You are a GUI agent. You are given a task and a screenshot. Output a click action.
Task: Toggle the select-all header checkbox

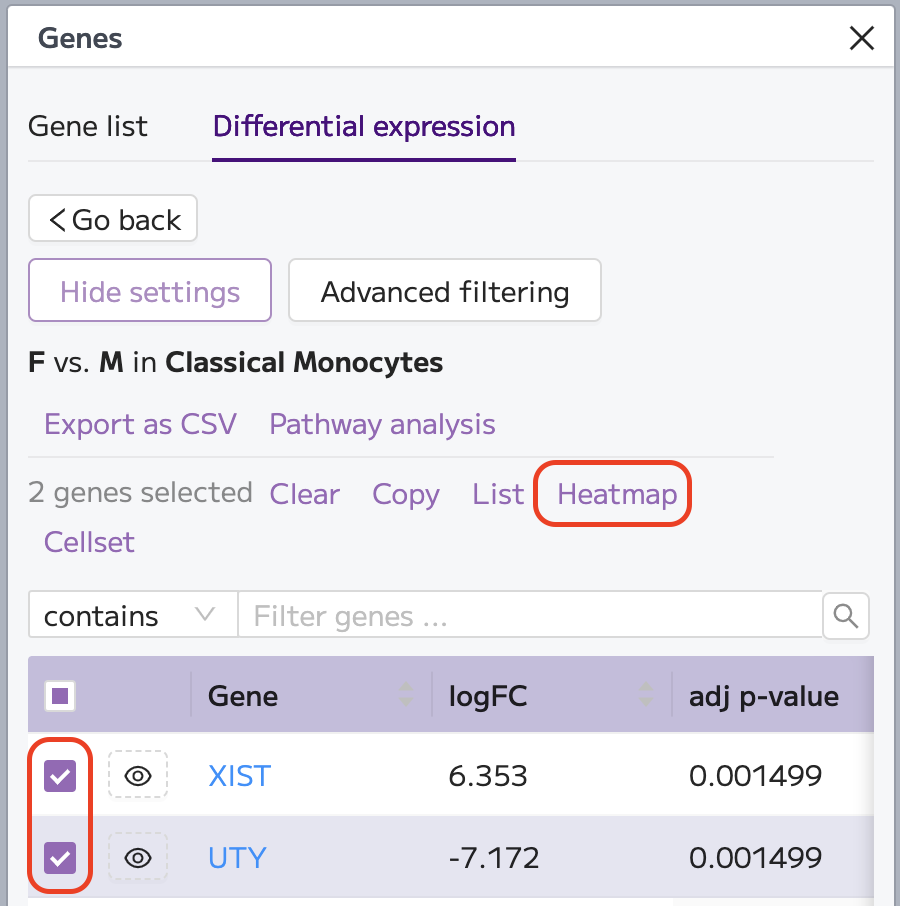point(61,696)
